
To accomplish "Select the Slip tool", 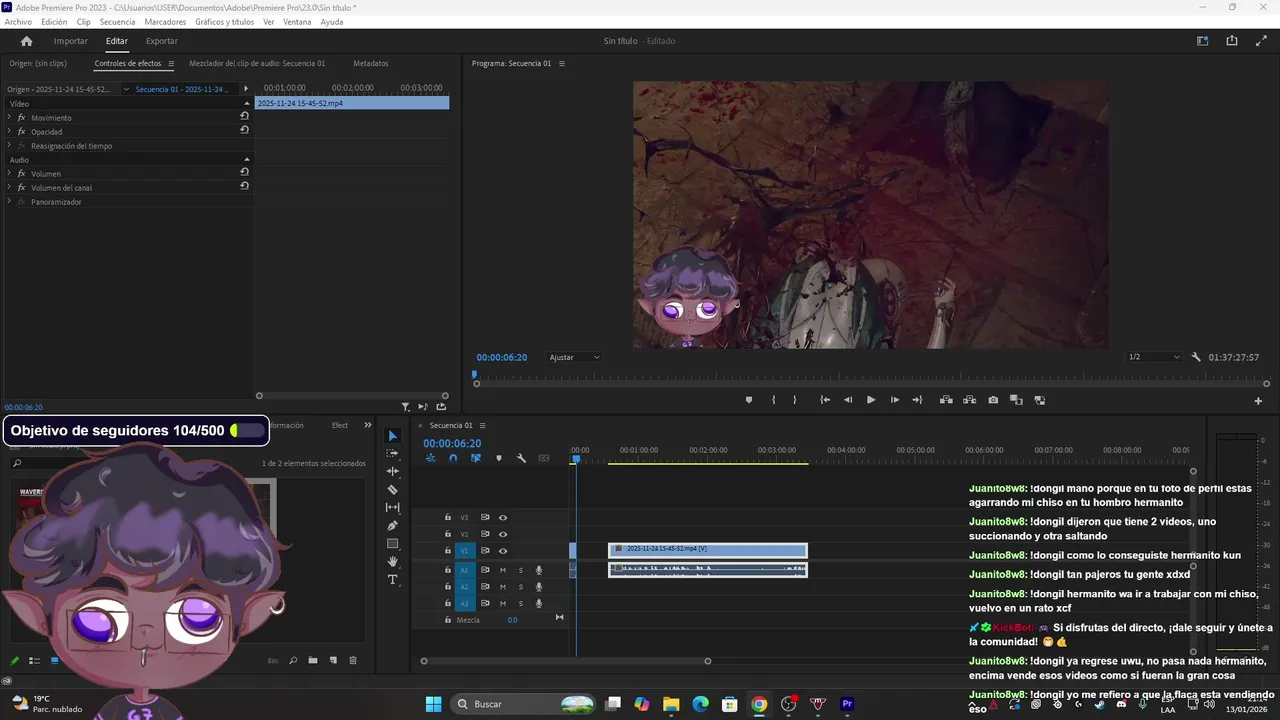I will pyautogui.click(x=392, y=508).
